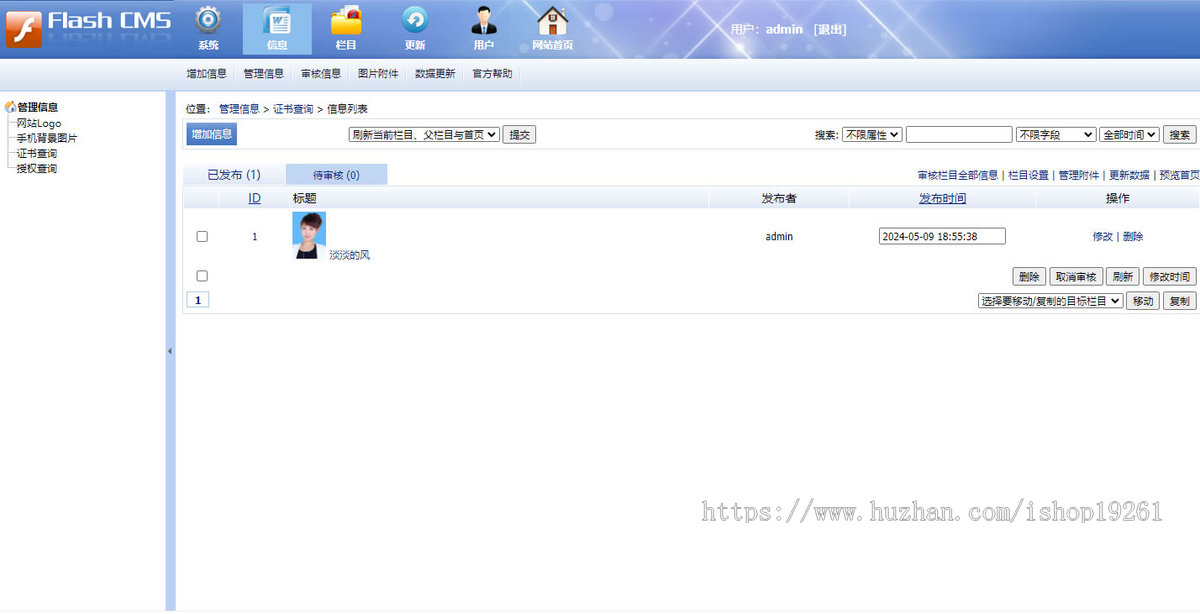Image resolution: width=1200 pixels, height=614 pixels.
Task: Click the 栏目设置 link
Action: [1028, 175]
